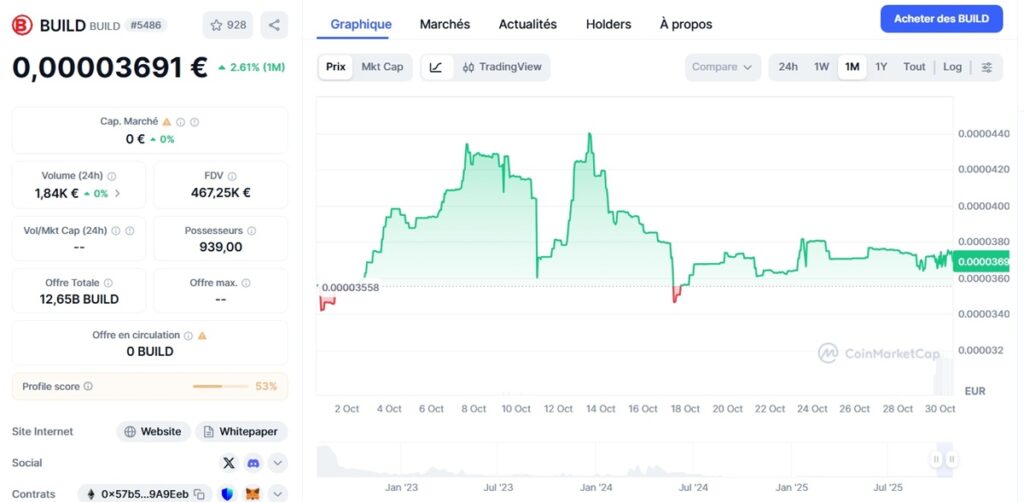Toggle the Log scale option
The height and width of the screenshot is (502, 1024).
[x=952, y=67]
